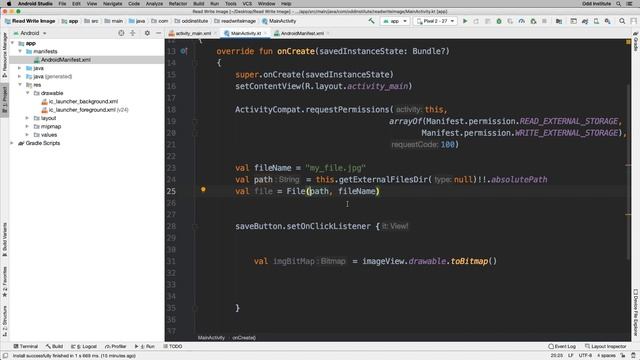640x360 pixels.
Task: Open the Refactor menu
Action: point(178,3)
